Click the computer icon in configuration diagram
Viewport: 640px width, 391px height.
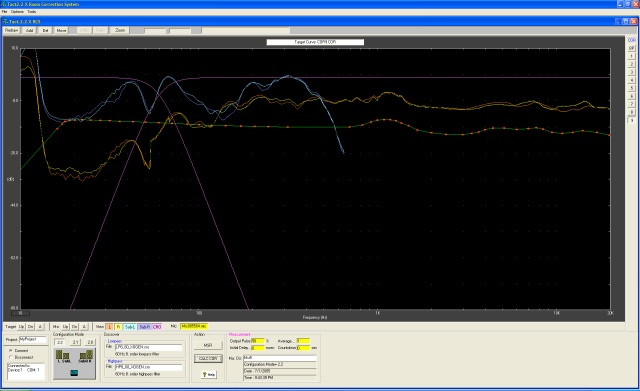[x=74, y=373]
